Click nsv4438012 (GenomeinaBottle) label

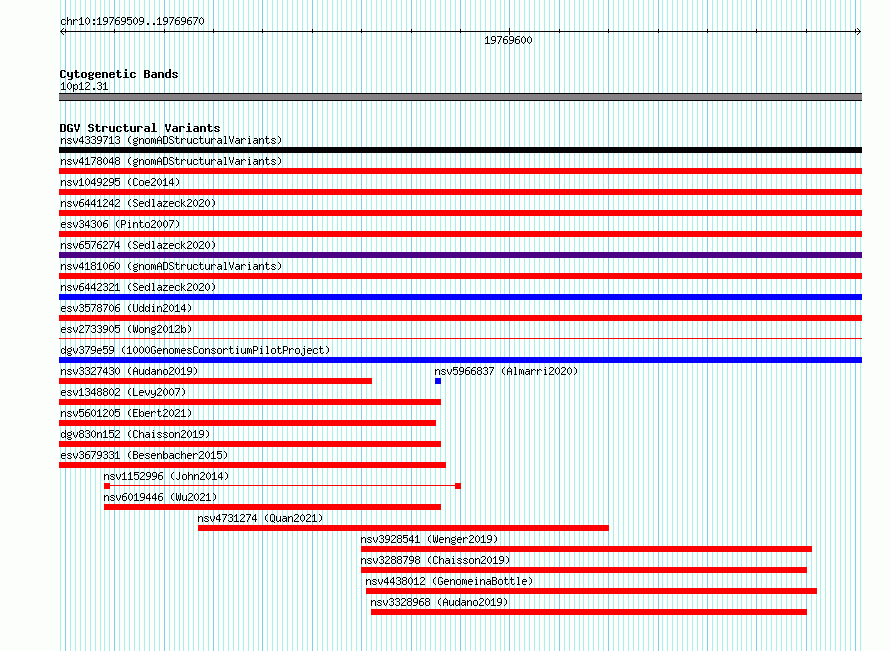tap(449, 581)
